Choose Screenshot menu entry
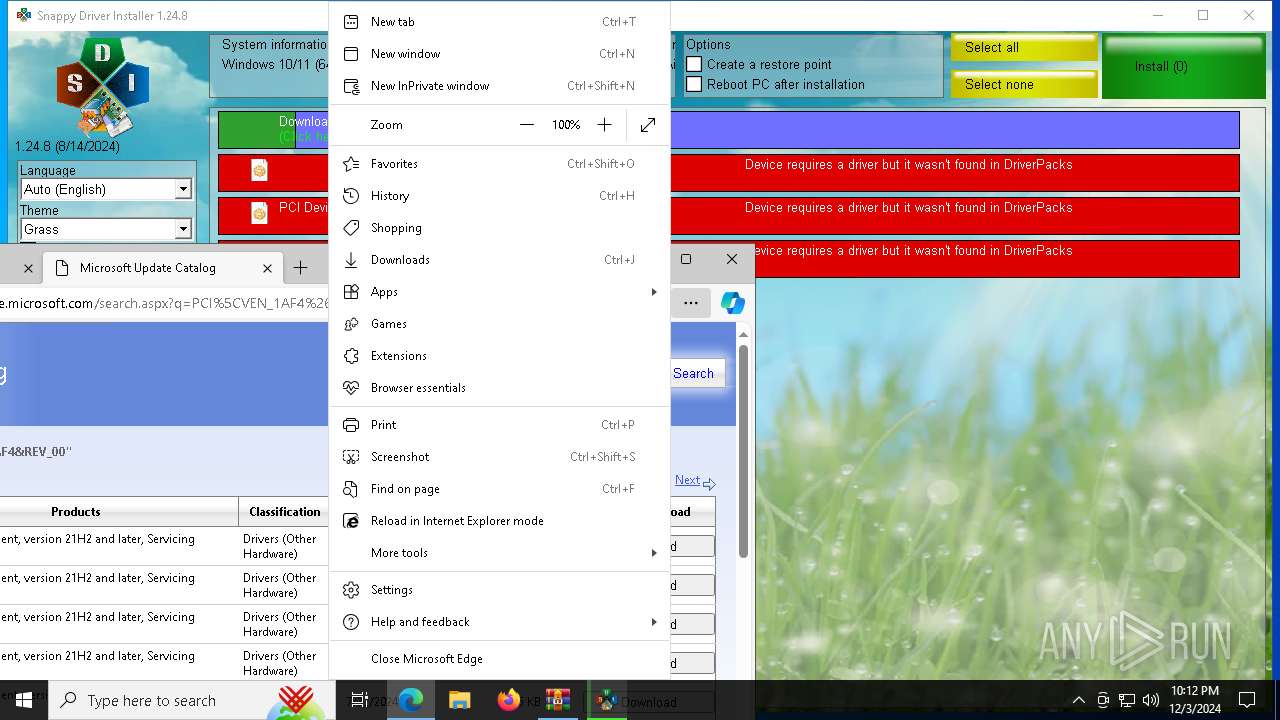 499,457
